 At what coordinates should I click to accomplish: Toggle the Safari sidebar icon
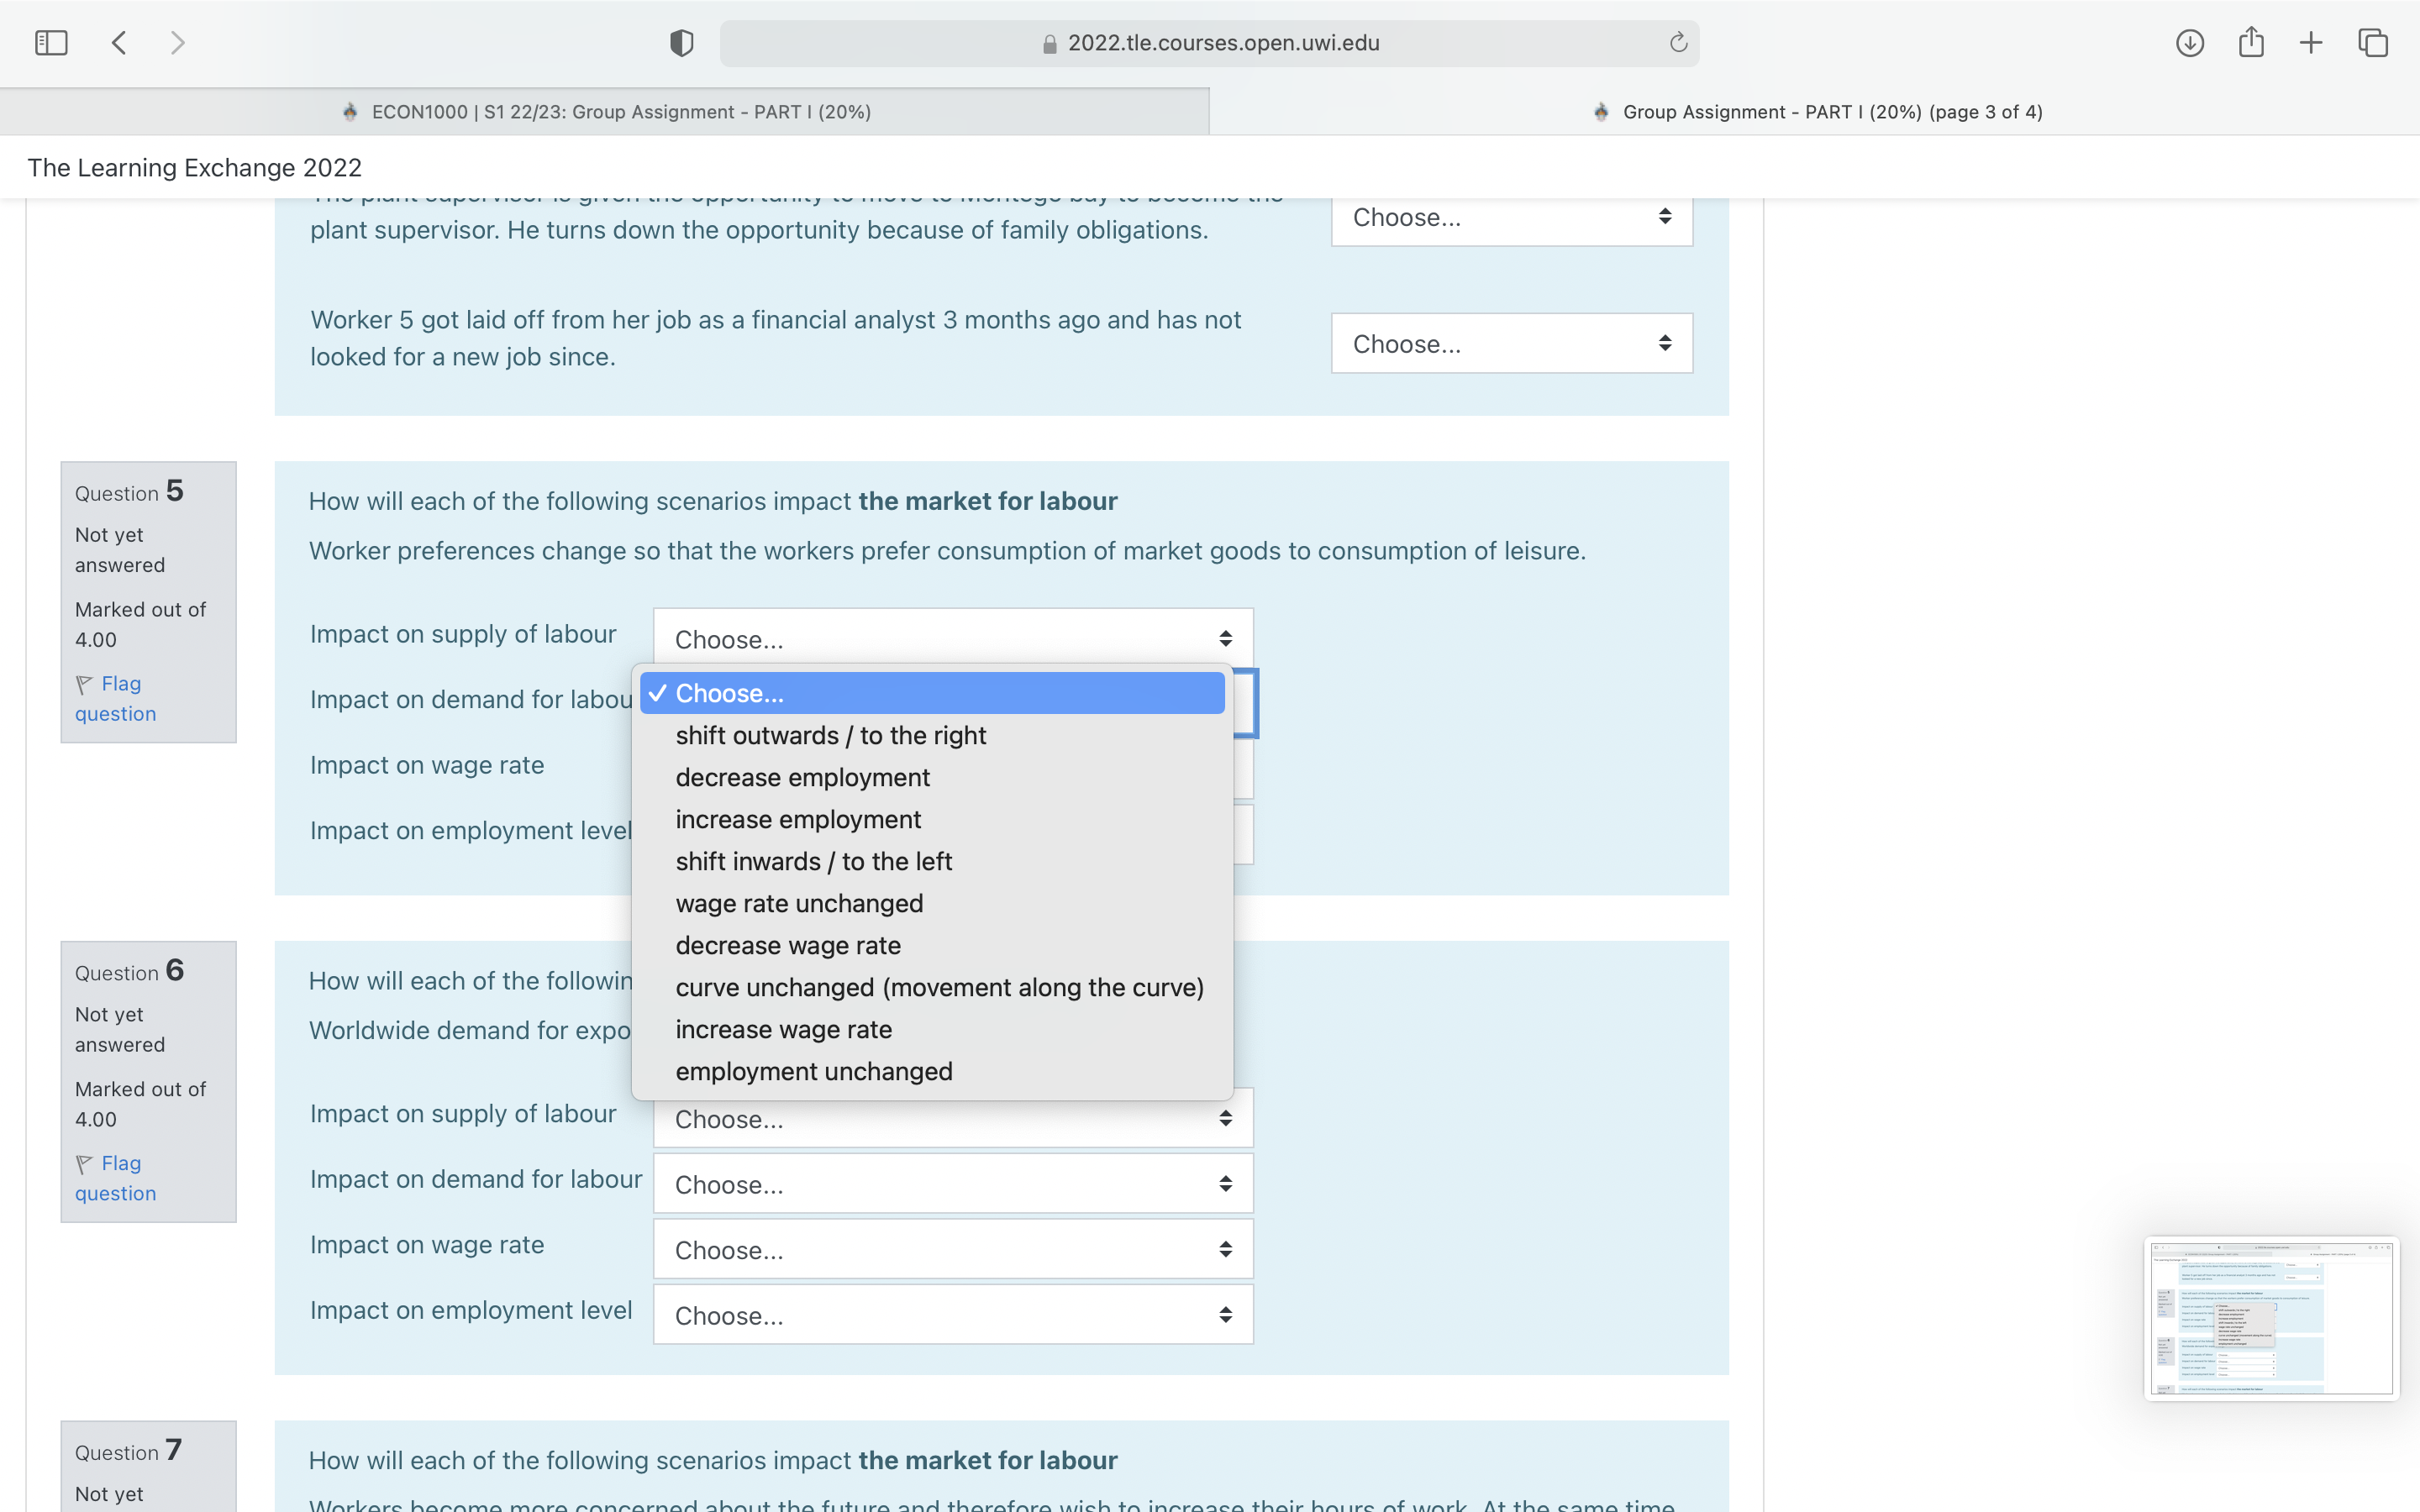[x=51, y=43]
